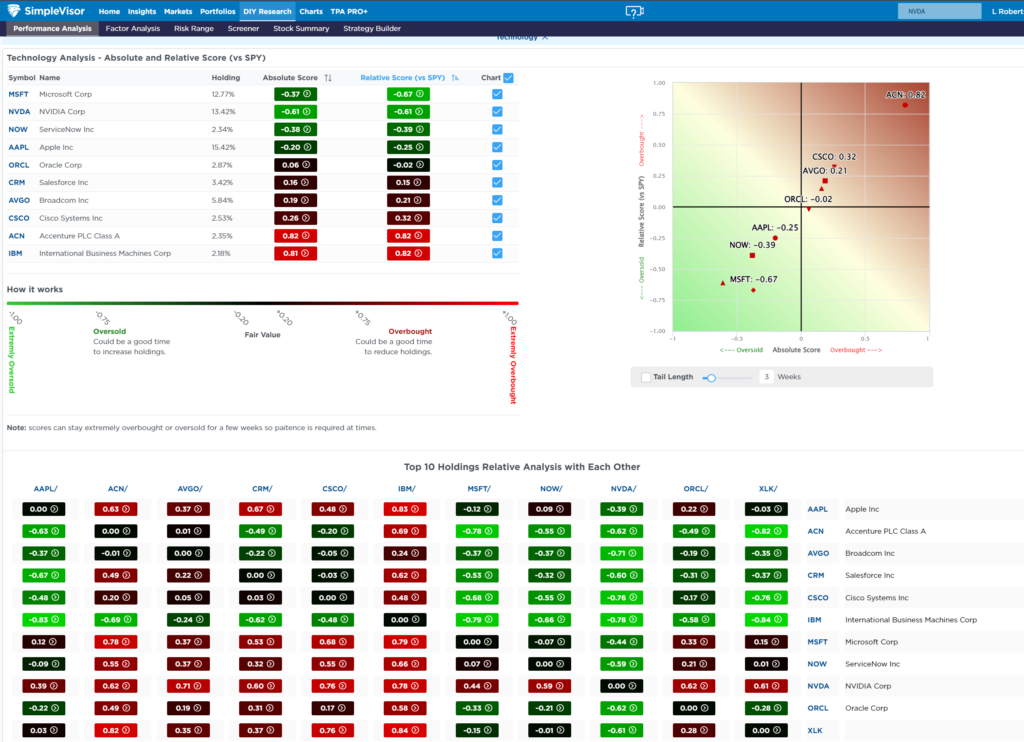The height and width of the screenshot is (742, 1024).
Task: Open the Markets menu in the top navigation
Action: pyautogui.click(x=177, y=11)
